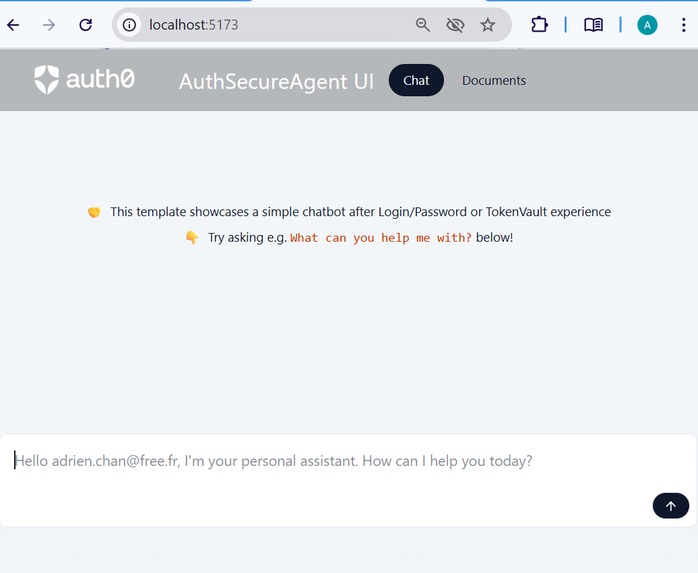
Task: Switch to the Chat tab
Action: click(x=416, y=80)
